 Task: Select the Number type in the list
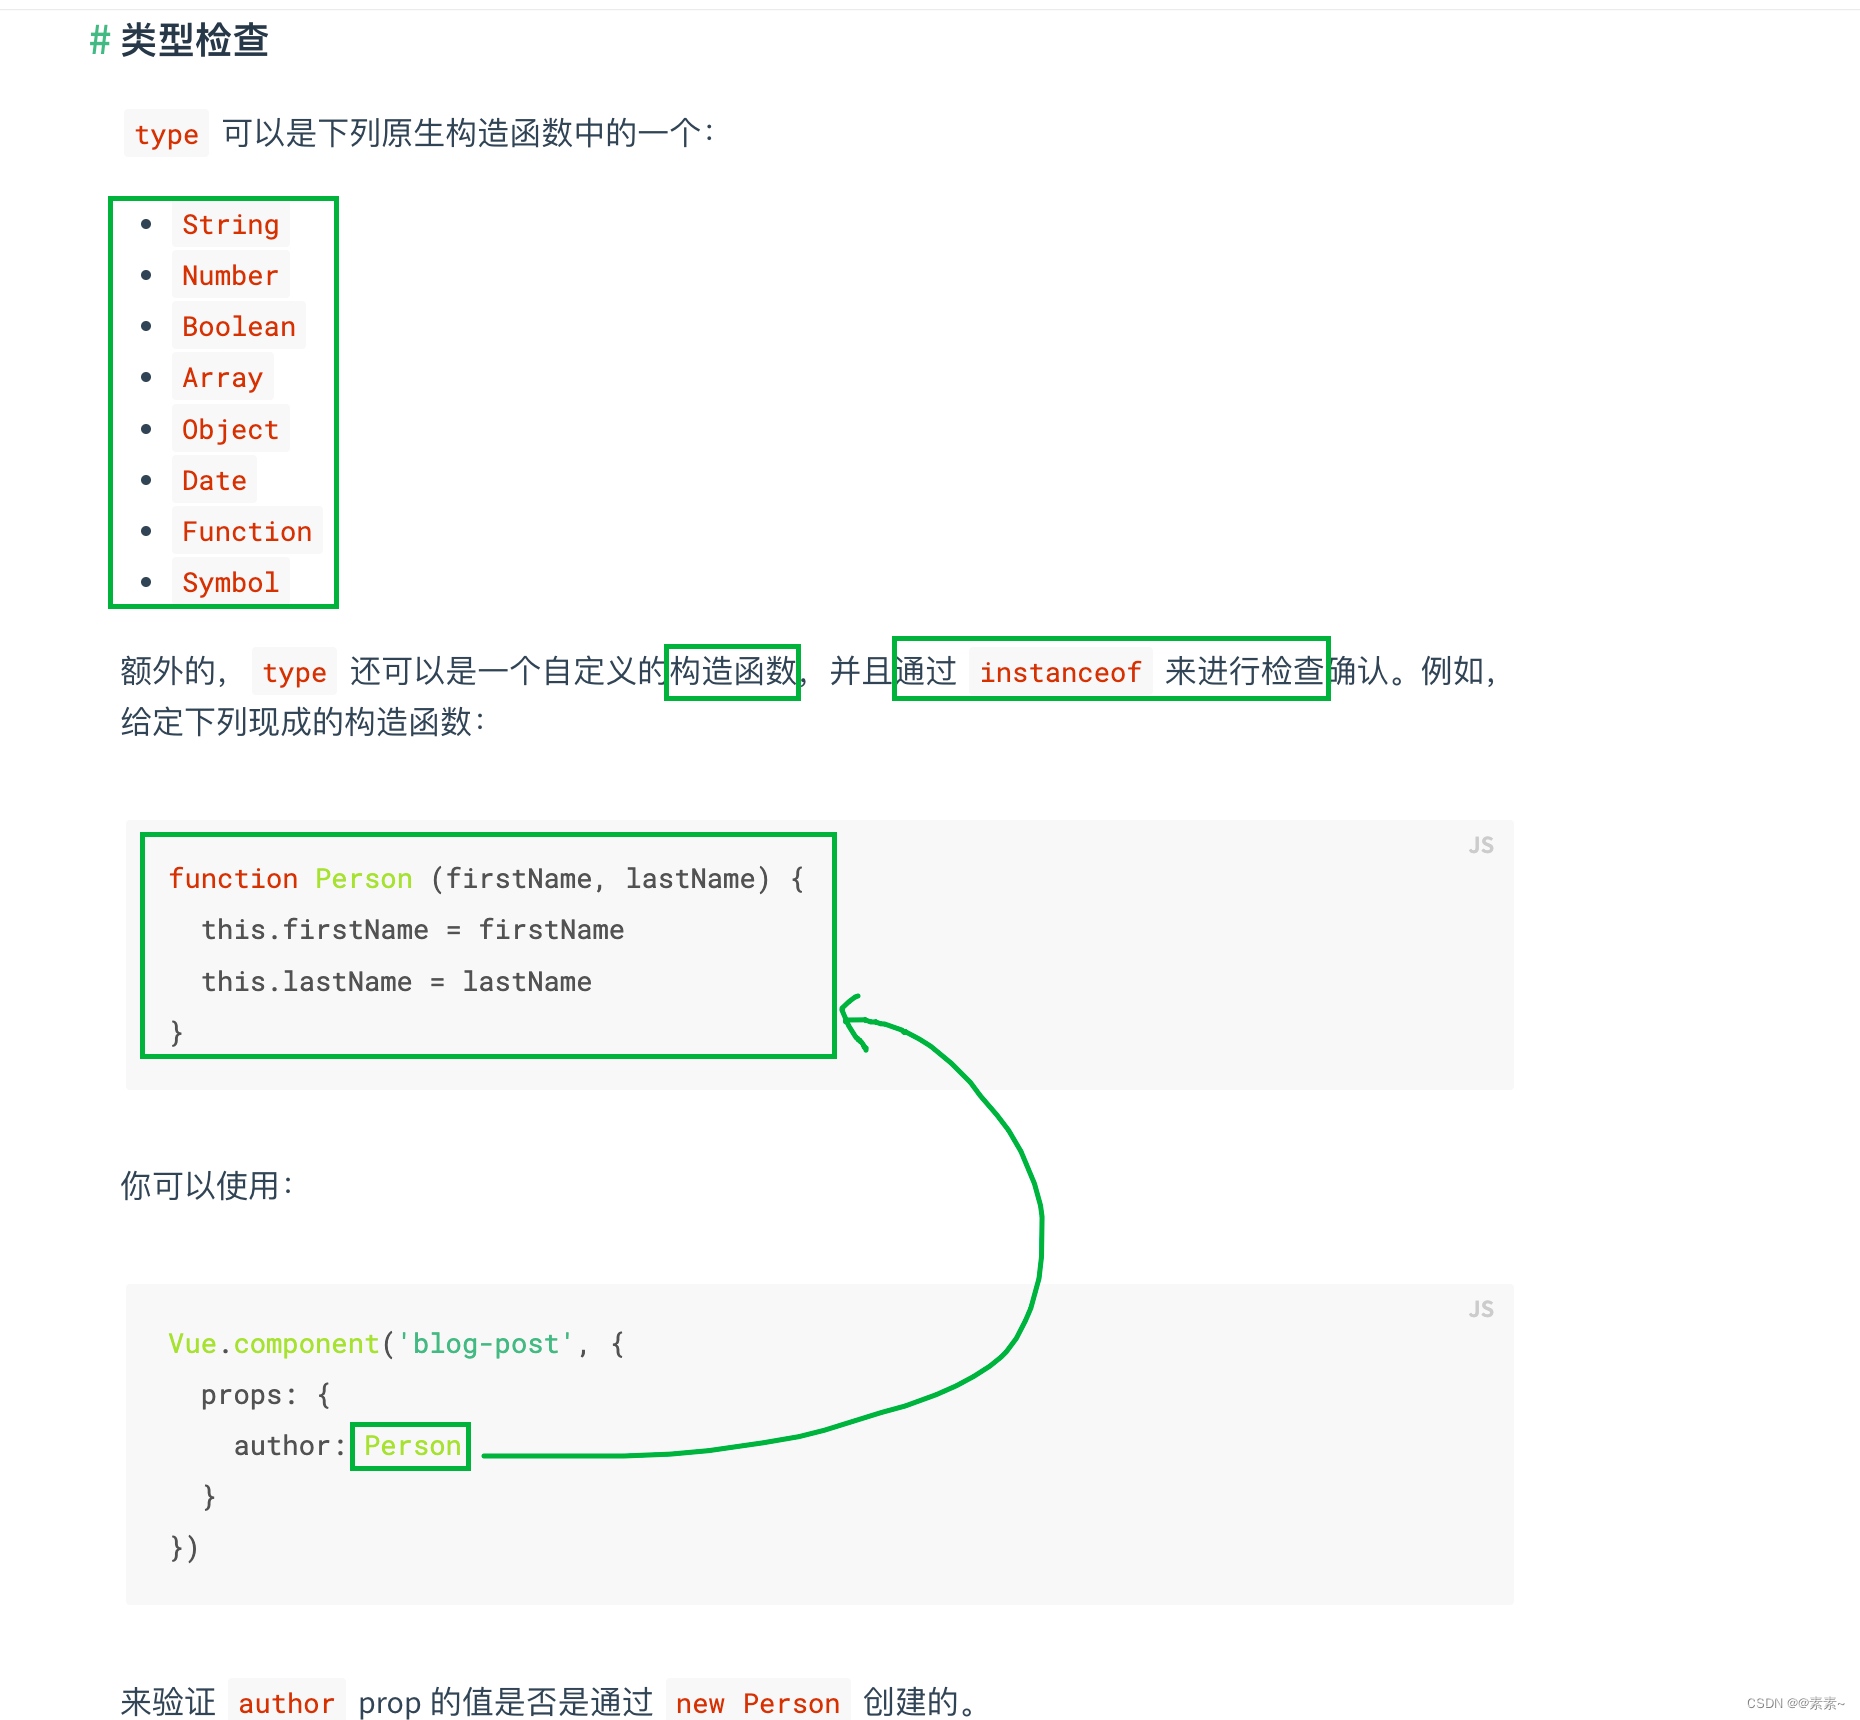(230, 275)
